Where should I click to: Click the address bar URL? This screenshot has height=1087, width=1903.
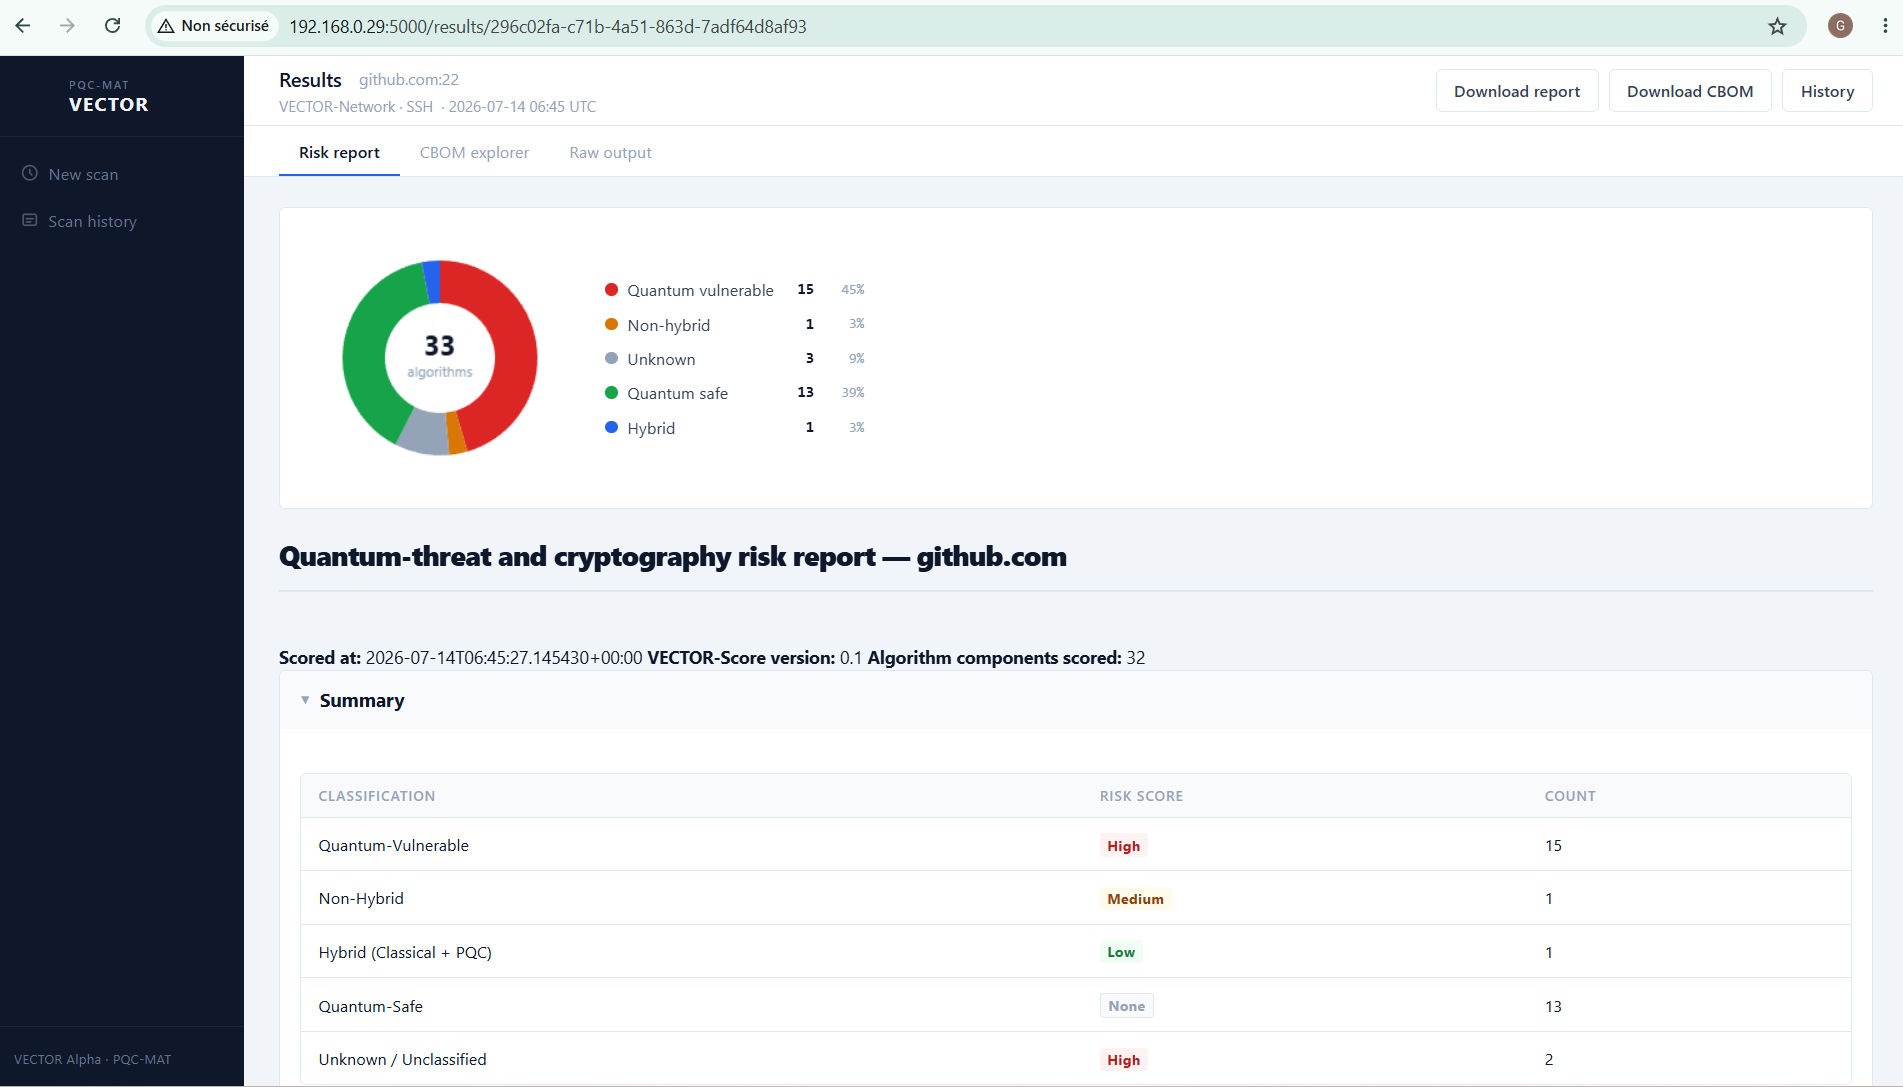click(x=548, y=26)
